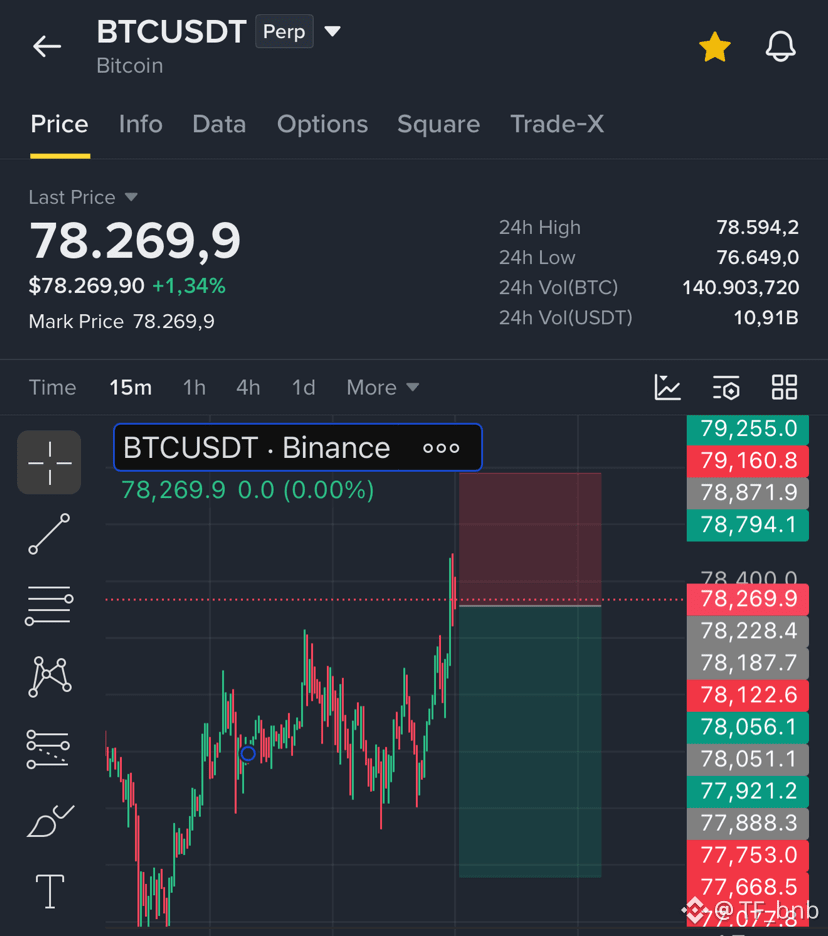Open the Options tab

tap(322, 124)
